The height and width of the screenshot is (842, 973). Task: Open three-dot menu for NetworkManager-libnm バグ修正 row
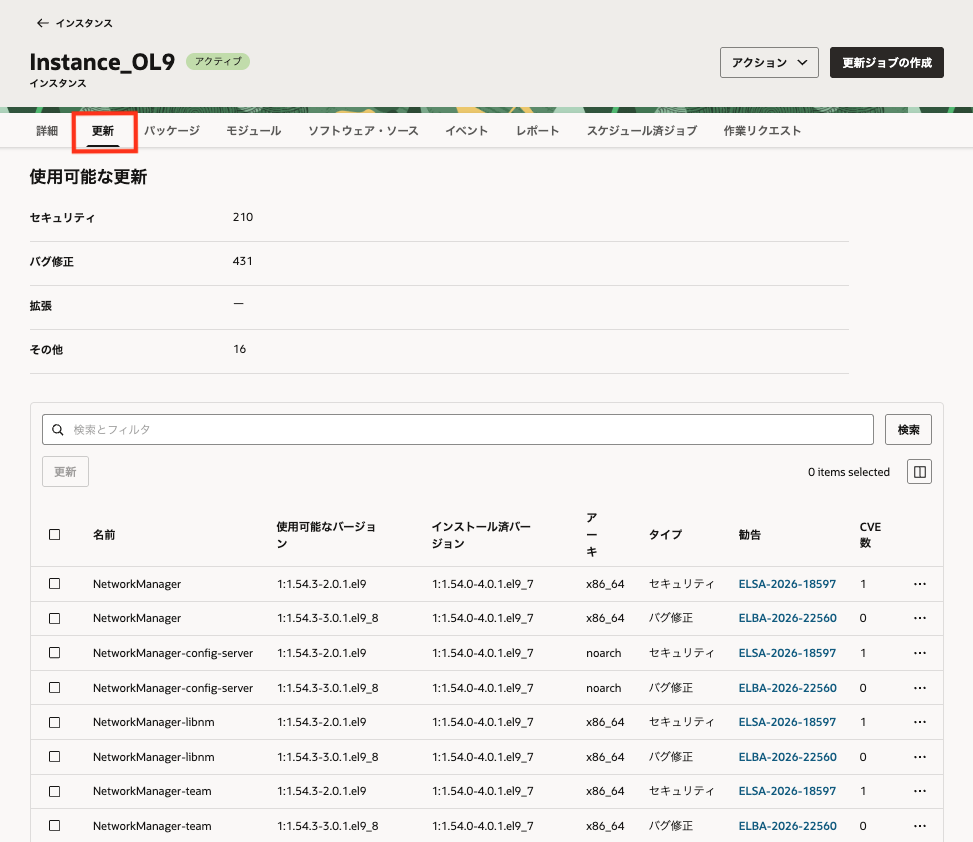(x=920, y=757)
